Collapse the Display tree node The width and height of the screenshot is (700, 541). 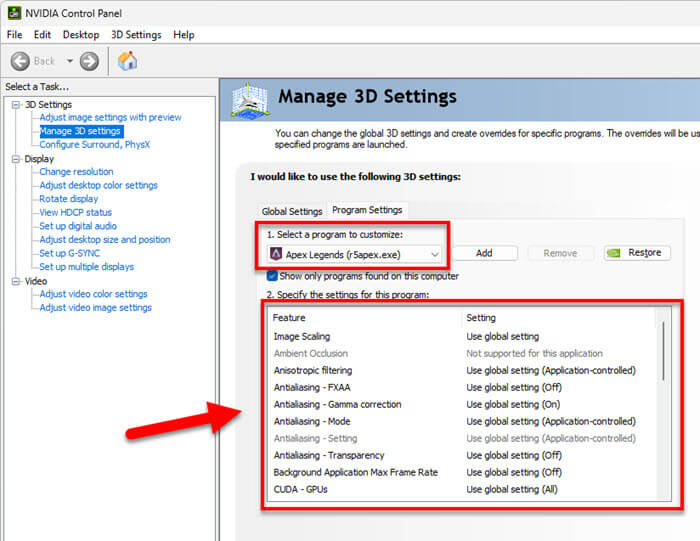[16, 159]
